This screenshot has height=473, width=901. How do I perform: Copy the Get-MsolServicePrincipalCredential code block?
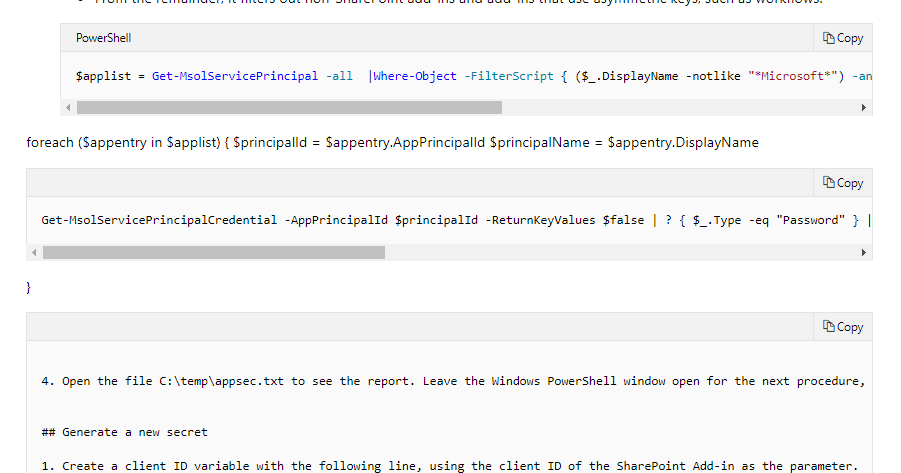(x=843, y=183)
